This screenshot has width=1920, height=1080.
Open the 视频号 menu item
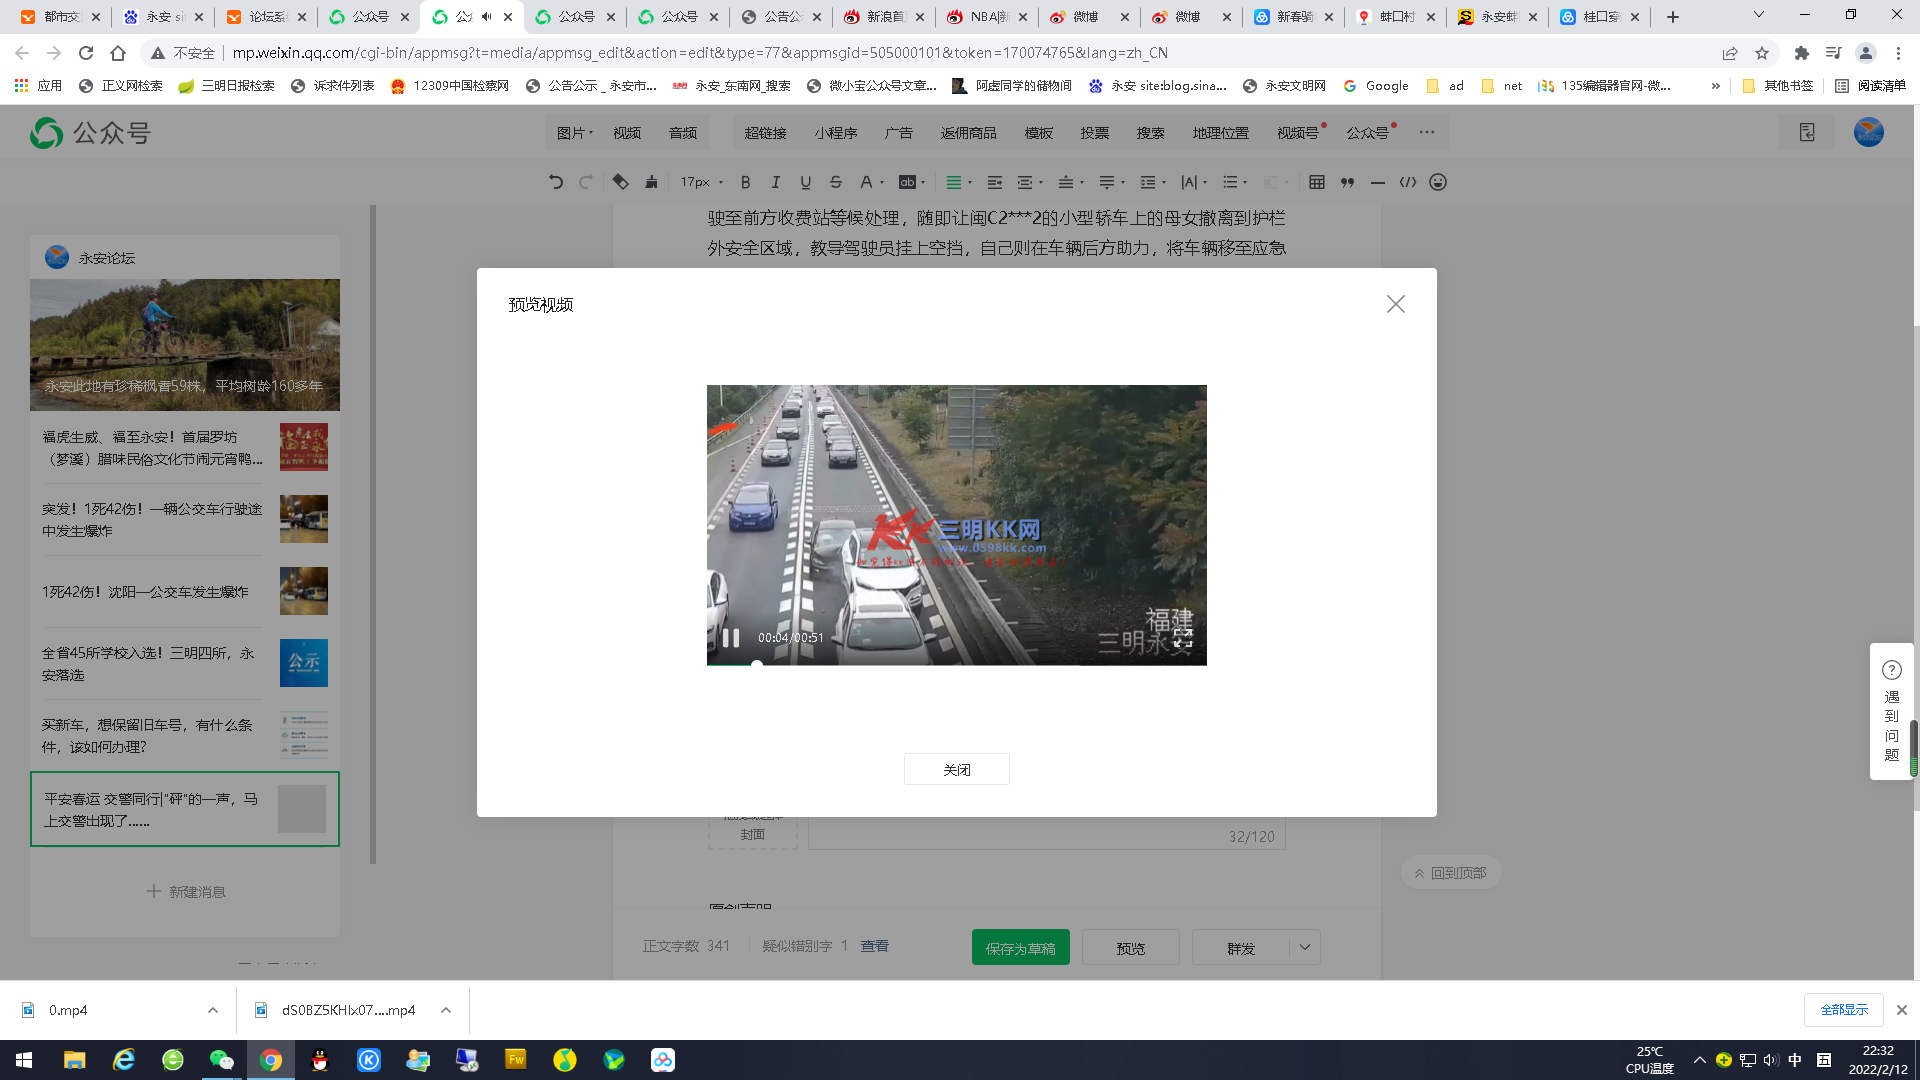[x=1298, y=132]
